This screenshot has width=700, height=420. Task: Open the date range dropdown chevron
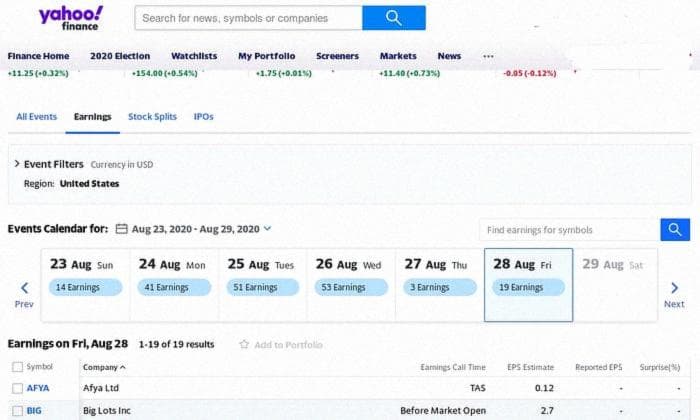tap(267, 229)
